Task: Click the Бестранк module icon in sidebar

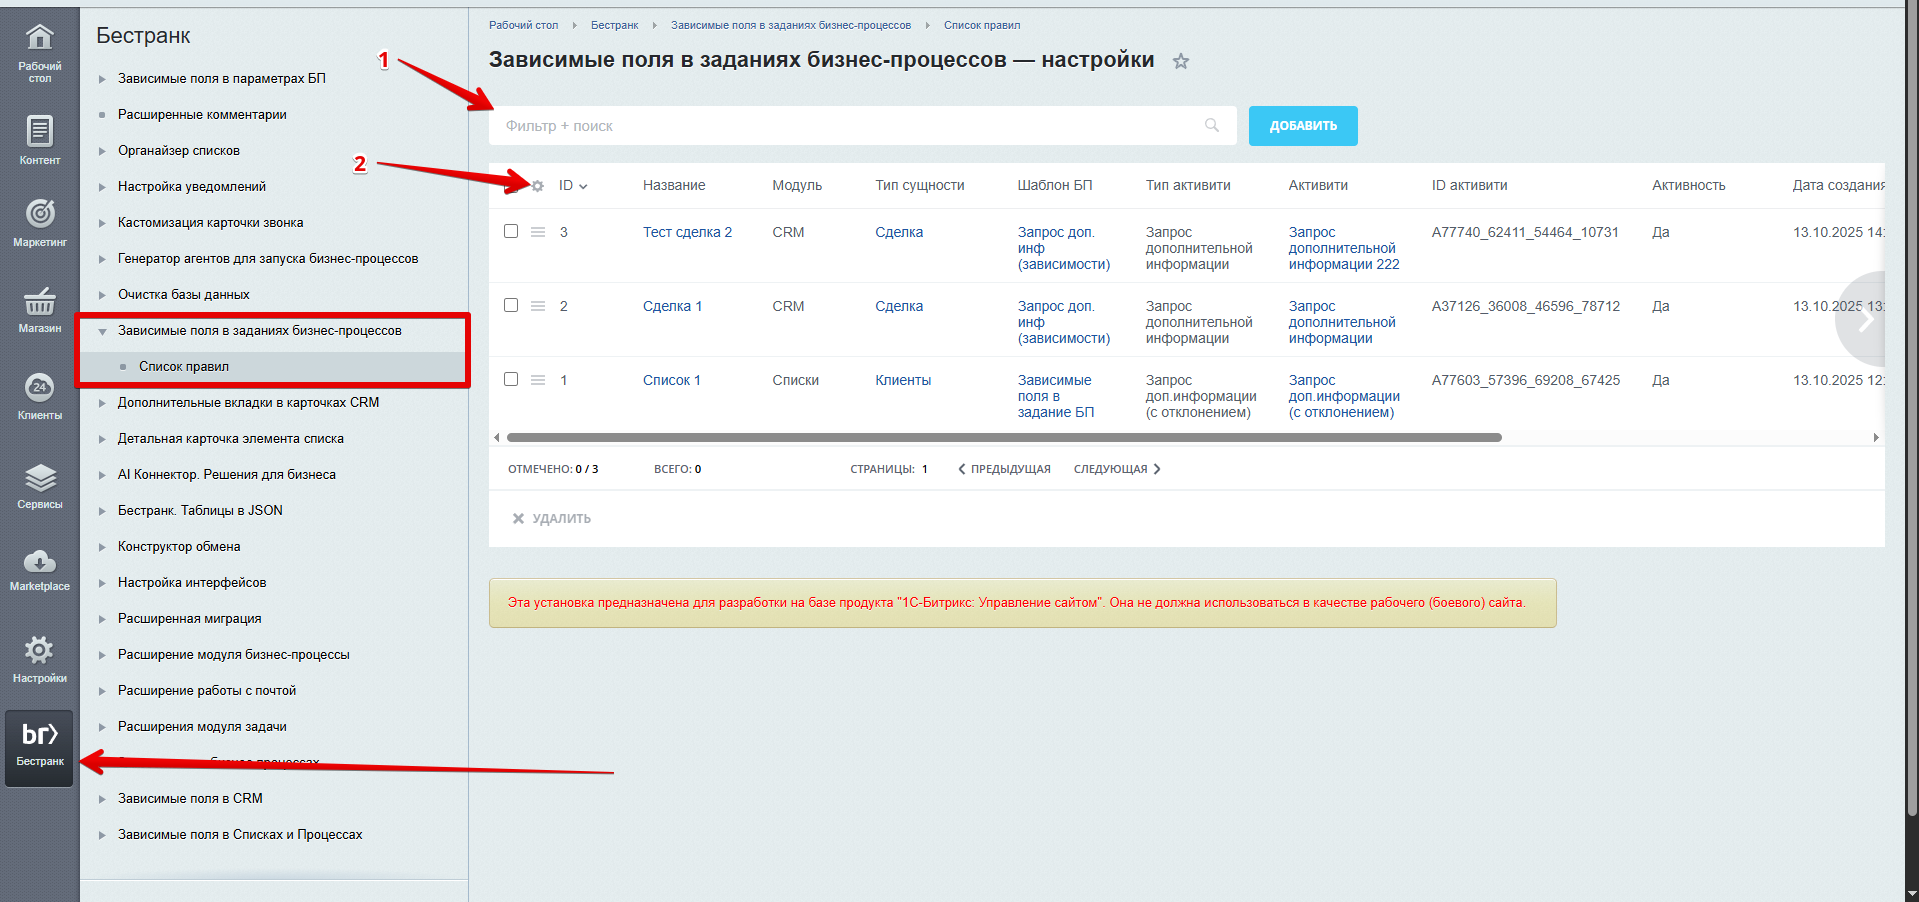Action: [38, 745]
